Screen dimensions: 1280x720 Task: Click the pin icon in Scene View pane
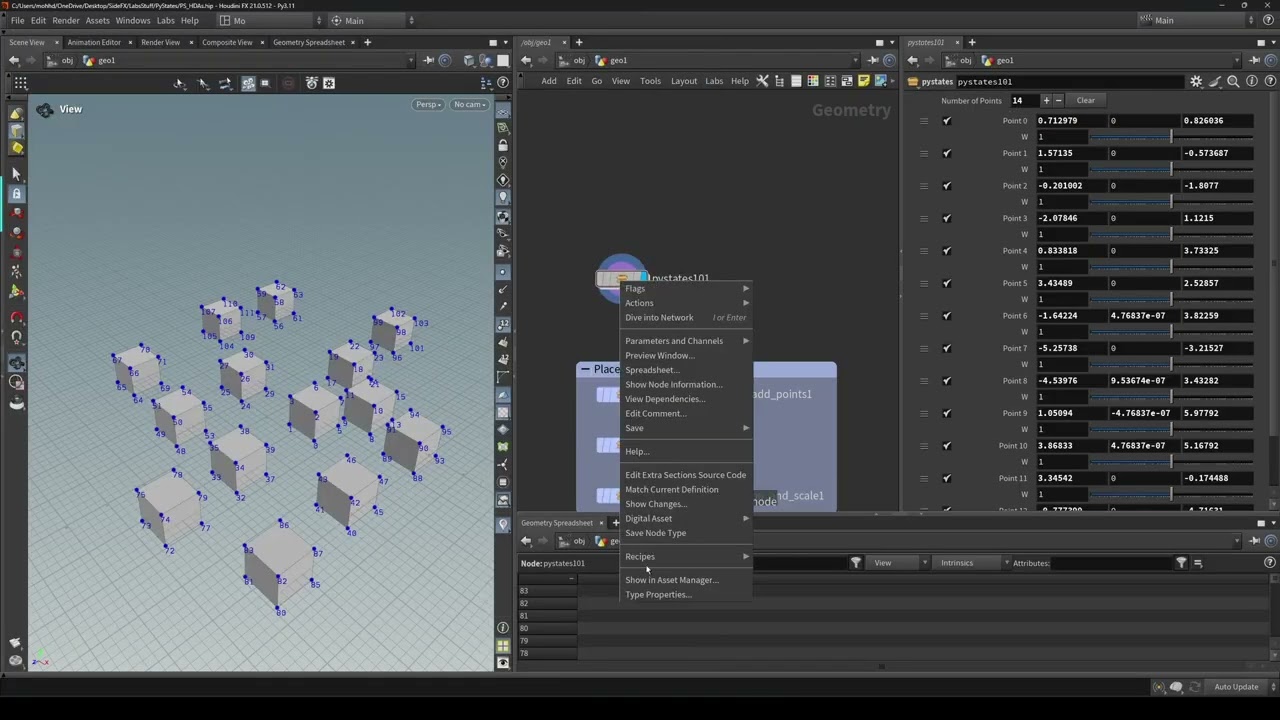pos(428,61)
